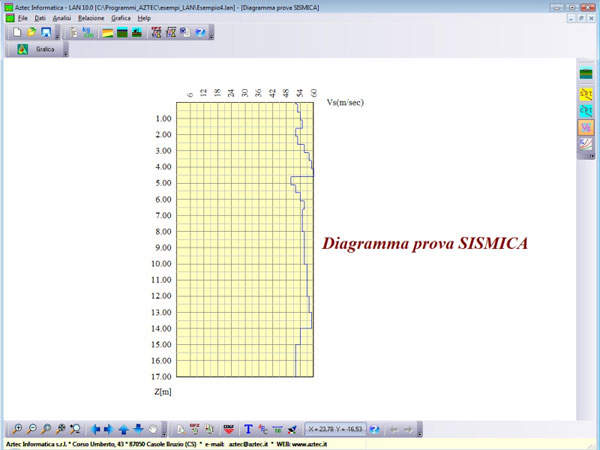The height and width of the screenshot is (450, 600).
Task: Open the Relazione menu
Action: click(91, 18)
